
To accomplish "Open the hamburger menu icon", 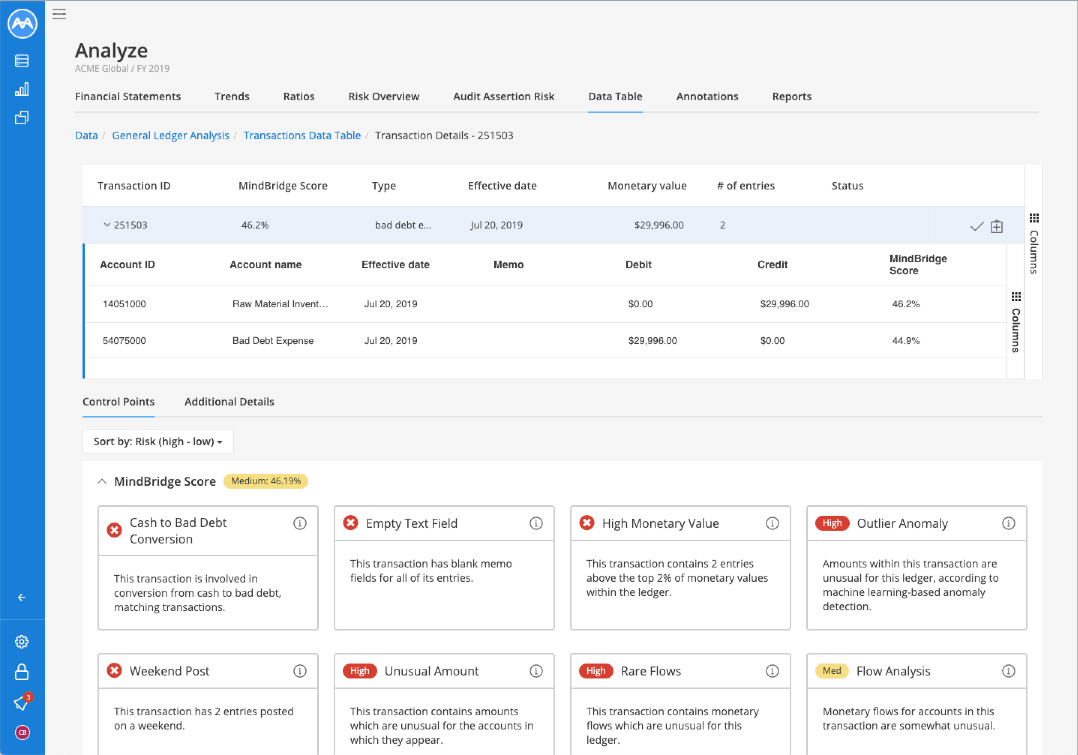I will pos(59,14).
